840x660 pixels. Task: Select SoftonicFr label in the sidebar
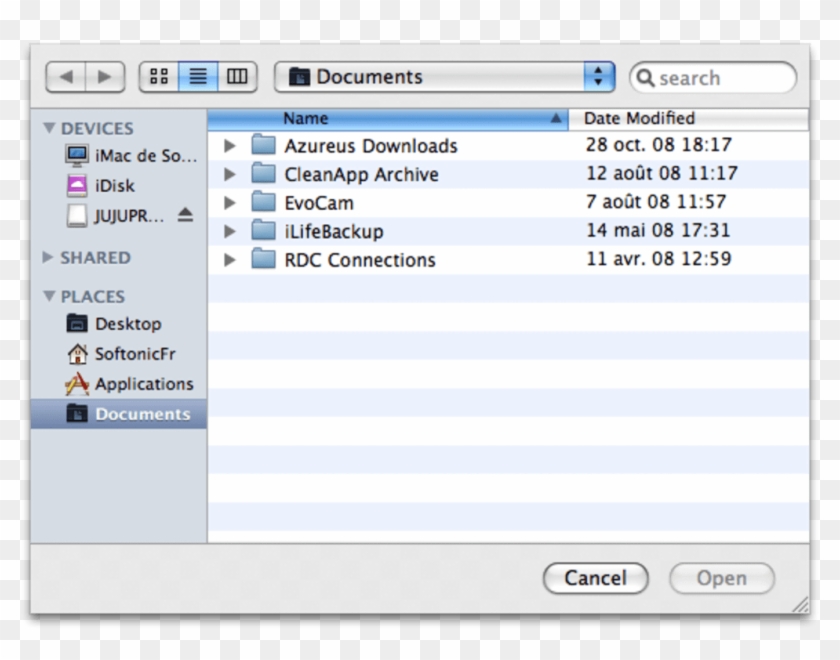(135, 354)
